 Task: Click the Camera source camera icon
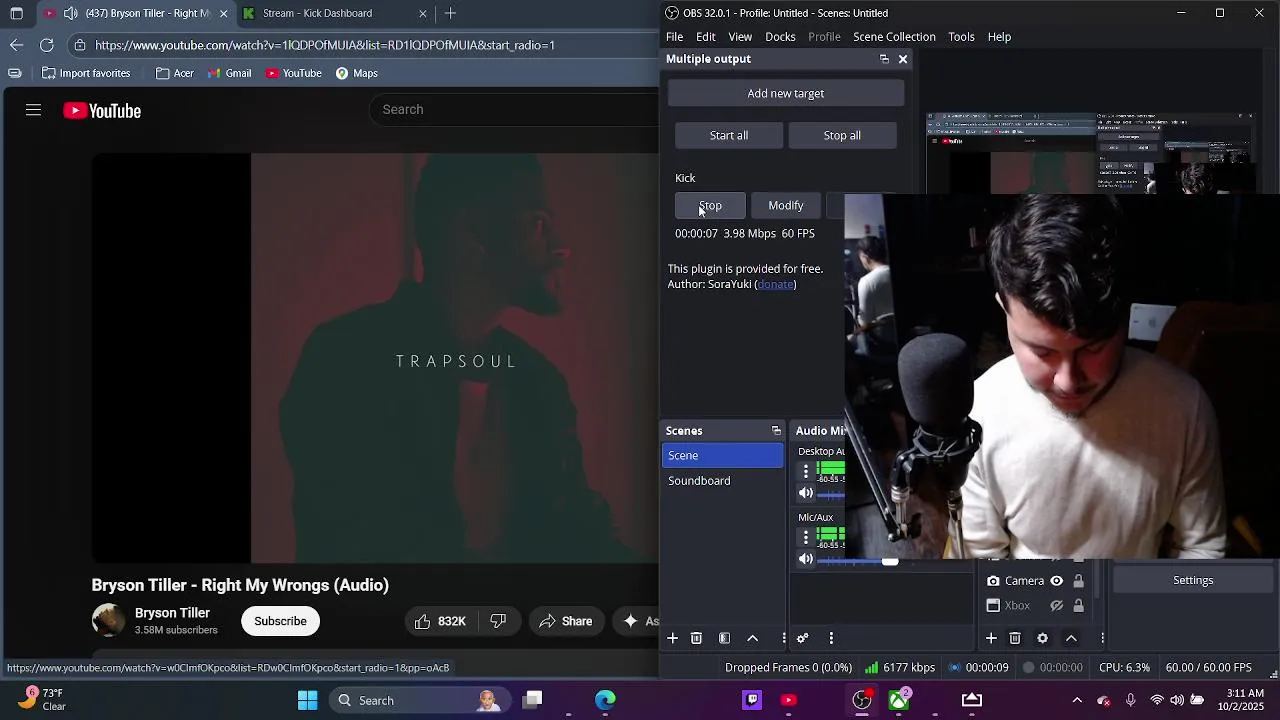(993, 581)
